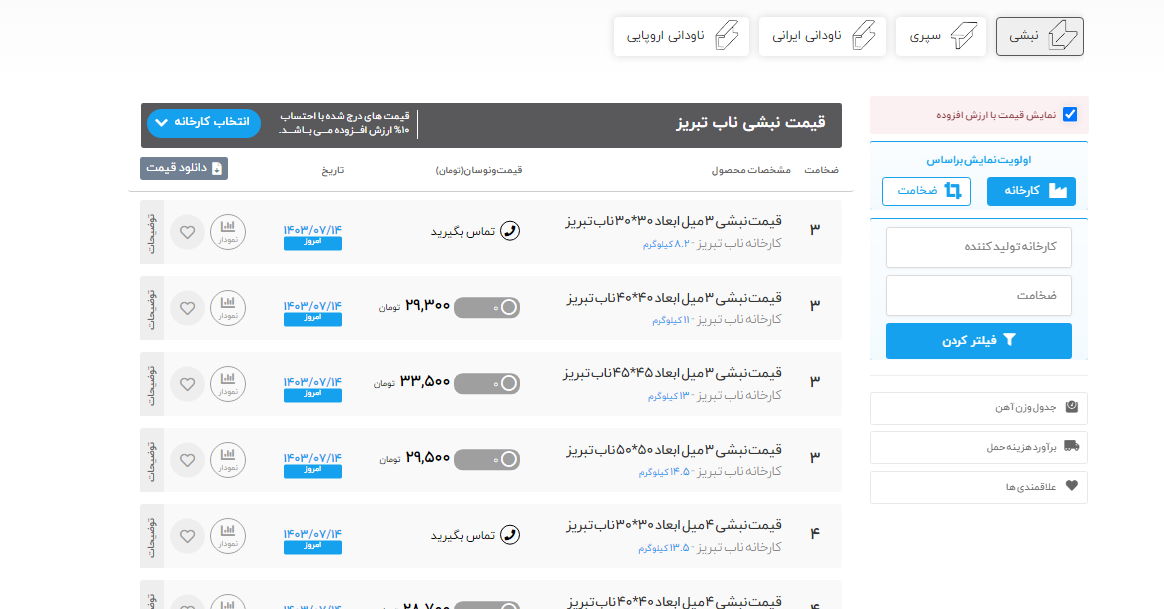Image resolution: width=1164 pixels, height=609 pixels.
Task: Toggle price slider on 29,500 row
Action: pyautogui.click(x=487, y=459)
